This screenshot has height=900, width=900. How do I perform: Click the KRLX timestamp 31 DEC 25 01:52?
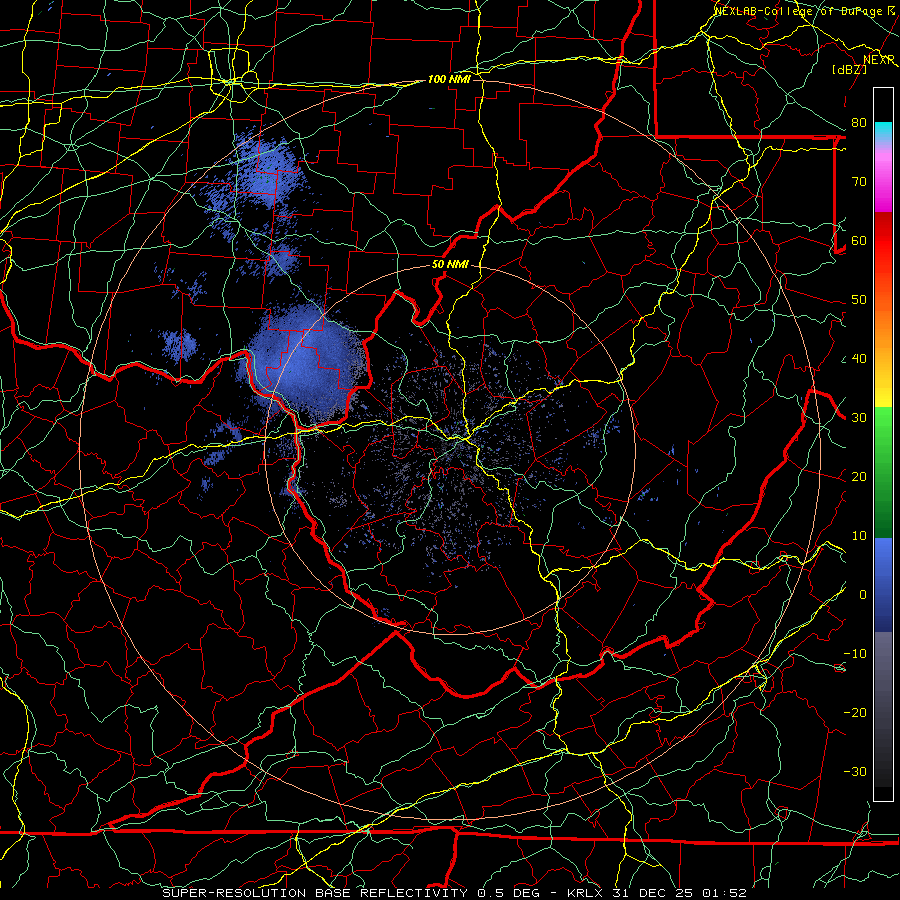tap(657, 893)
